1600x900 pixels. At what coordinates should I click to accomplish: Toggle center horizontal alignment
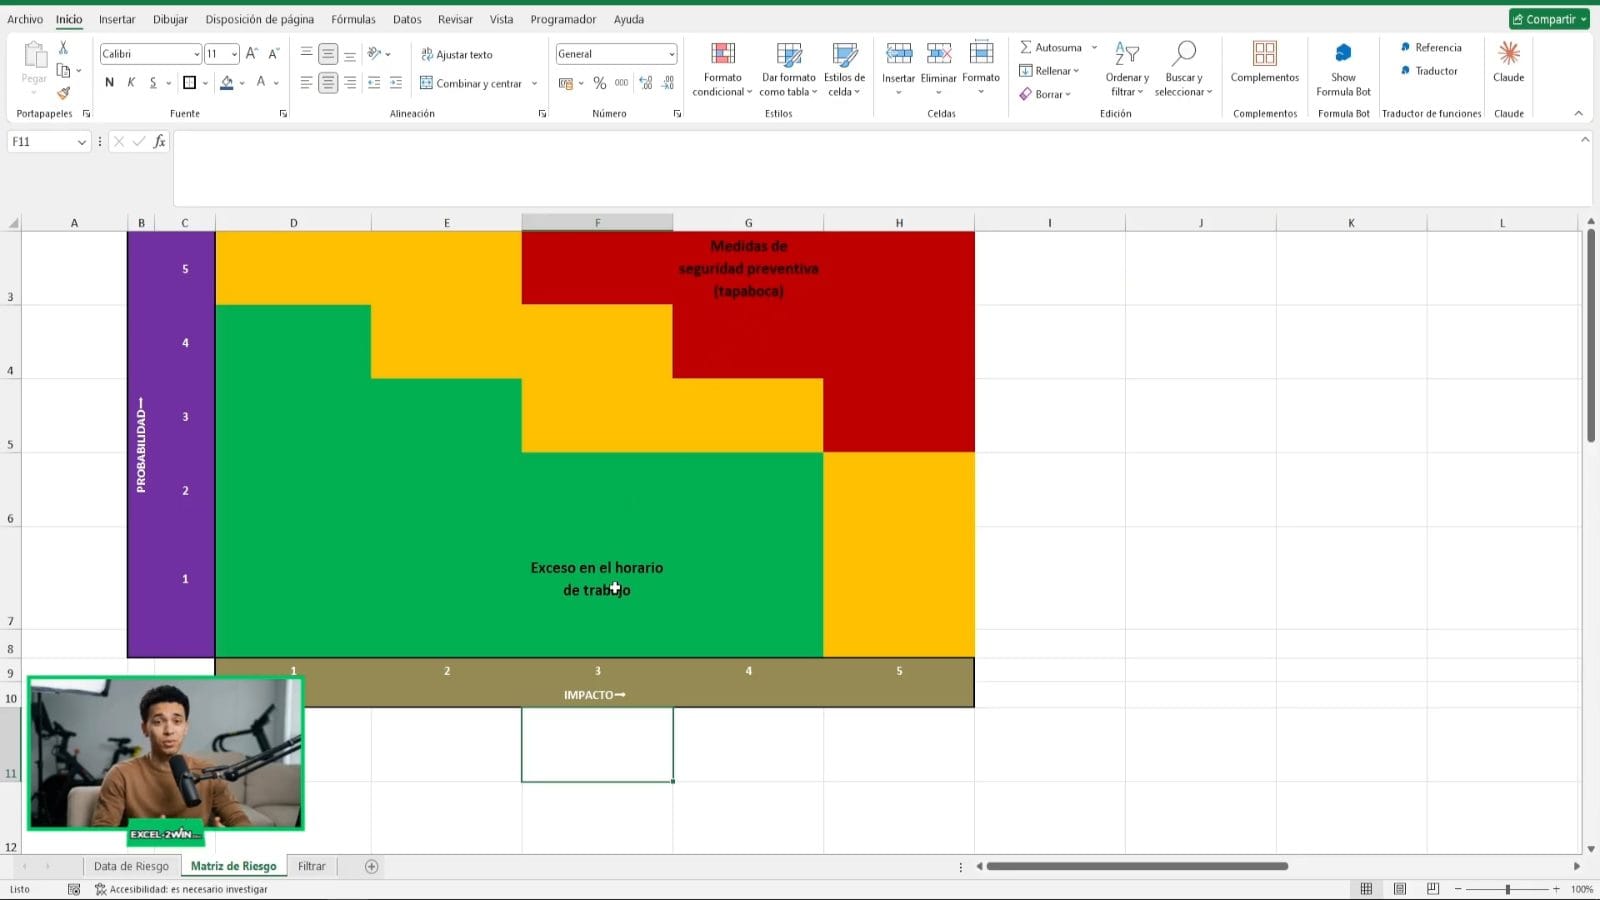pyautogui.click(x=328, y=83)
